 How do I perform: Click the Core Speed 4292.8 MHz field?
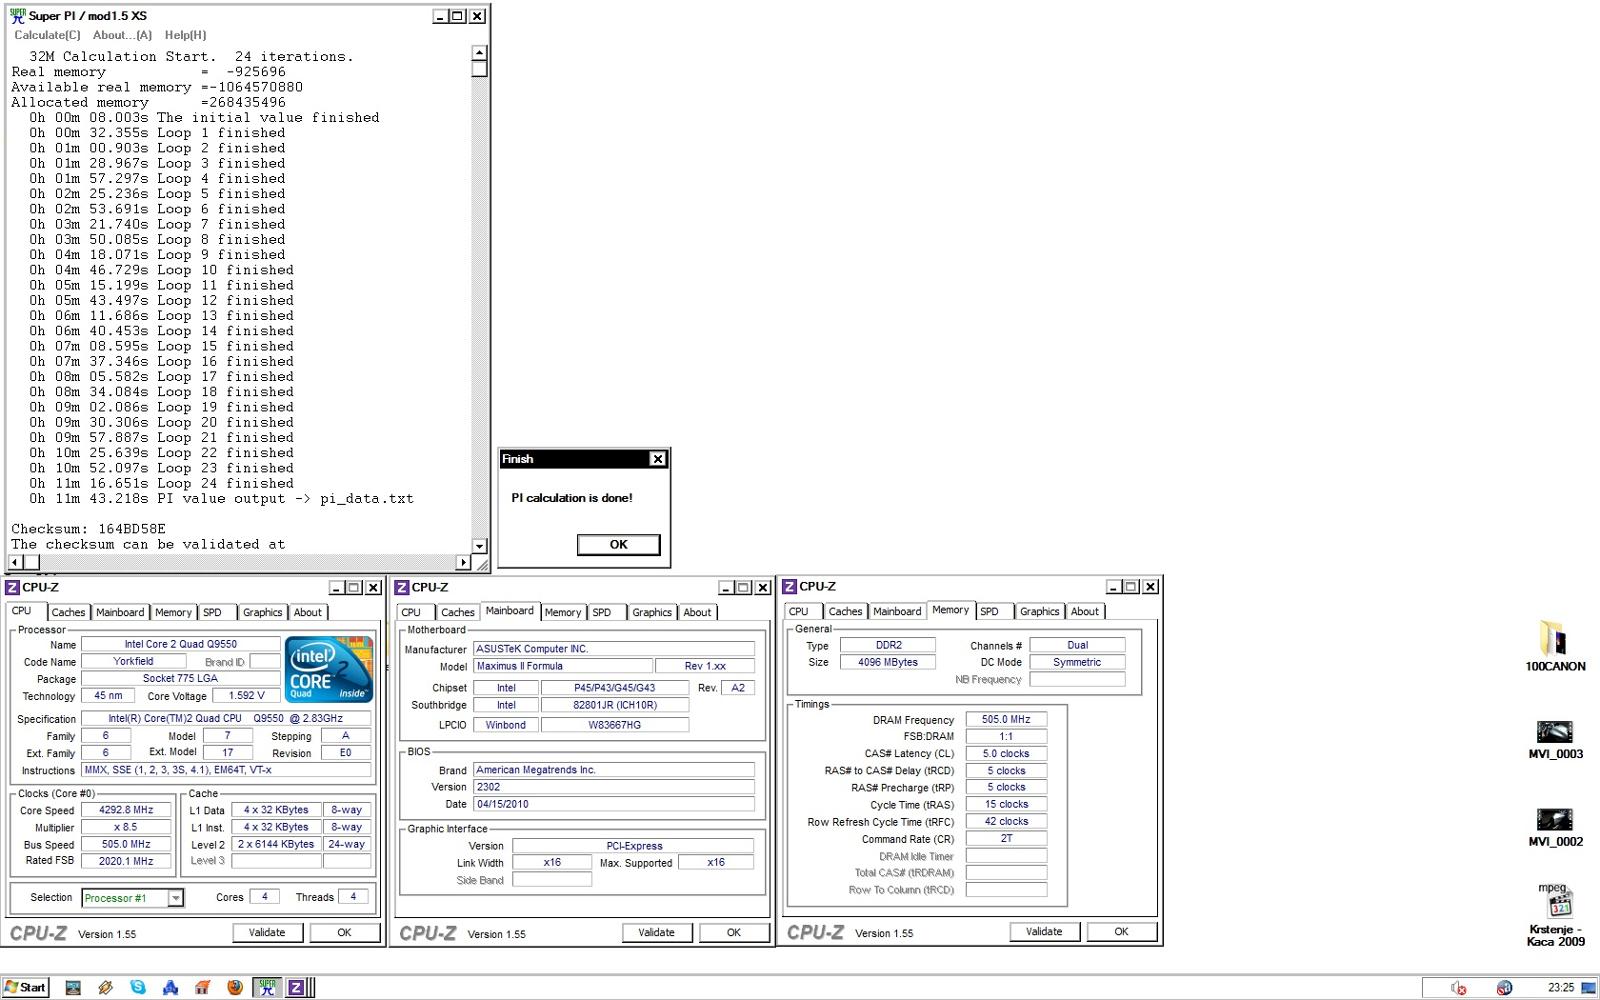pyautogui.click(x=126, y=810)
